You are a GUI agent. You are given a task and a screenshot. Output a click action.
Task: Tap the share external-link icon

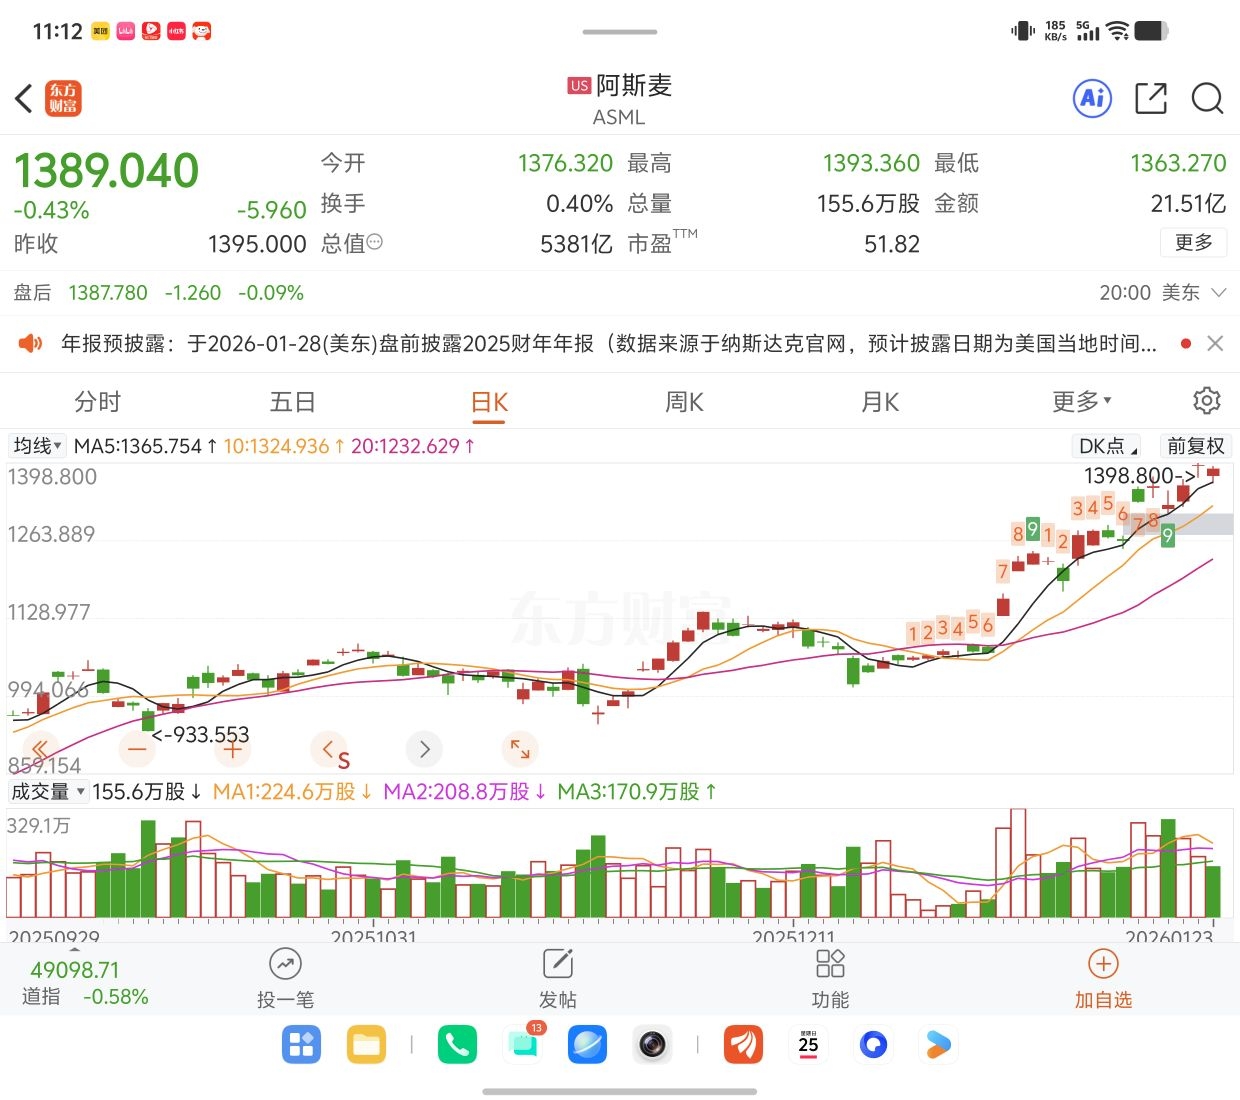(x=1151, y=98)
